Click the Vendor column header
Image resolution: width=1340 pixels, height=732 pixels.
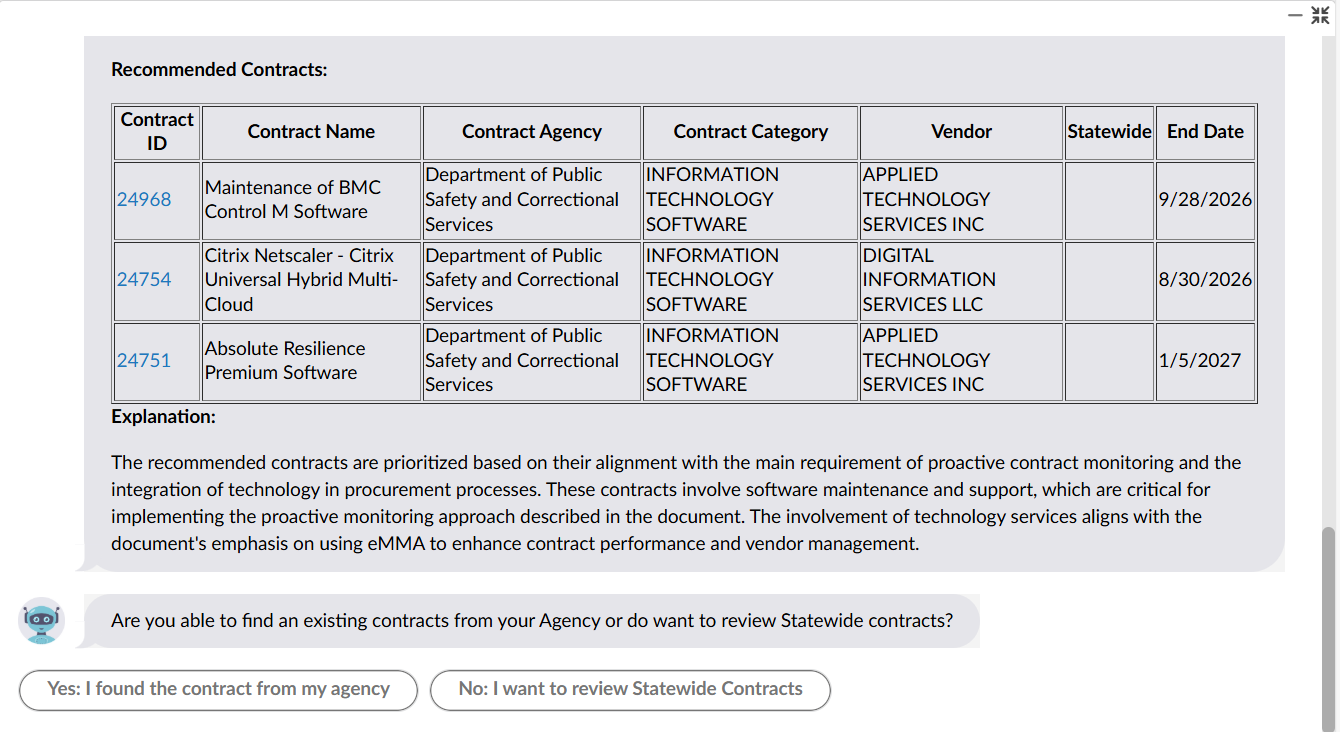tap(960, 131)
